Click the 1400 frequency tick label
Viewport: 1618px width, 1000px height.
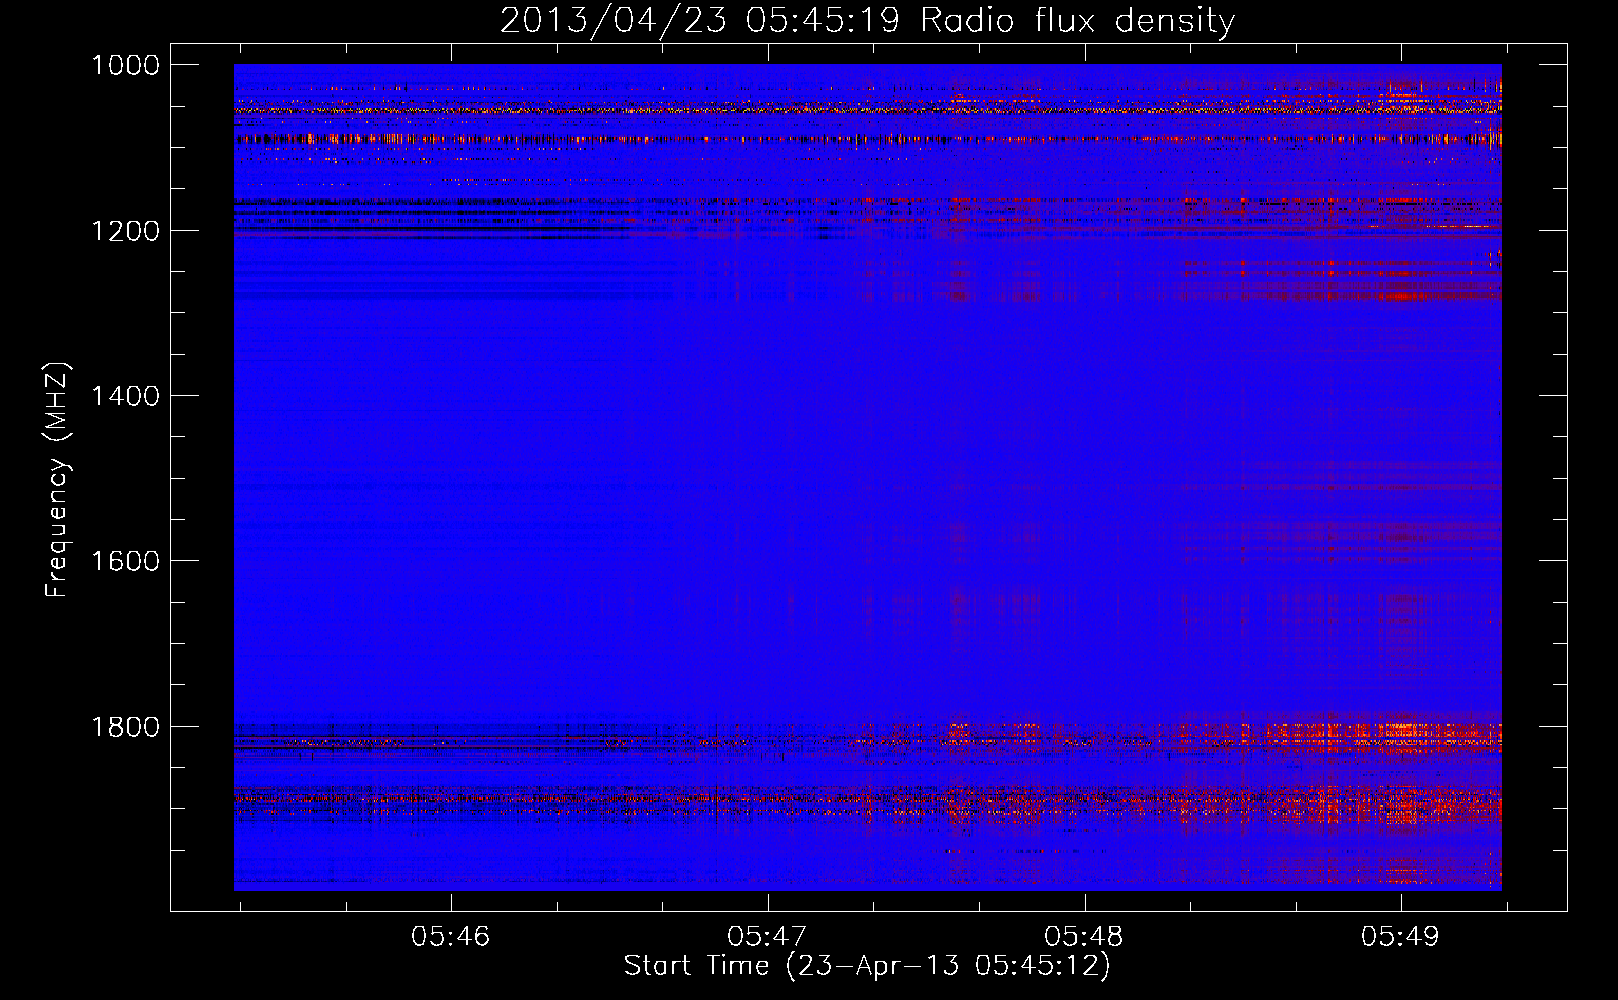tap(125, 396)
